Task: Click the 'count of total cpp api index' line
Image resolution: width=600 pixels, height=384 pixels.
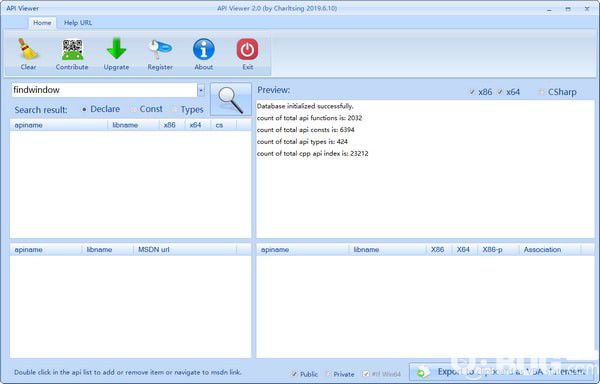Action: click(312, 153)
